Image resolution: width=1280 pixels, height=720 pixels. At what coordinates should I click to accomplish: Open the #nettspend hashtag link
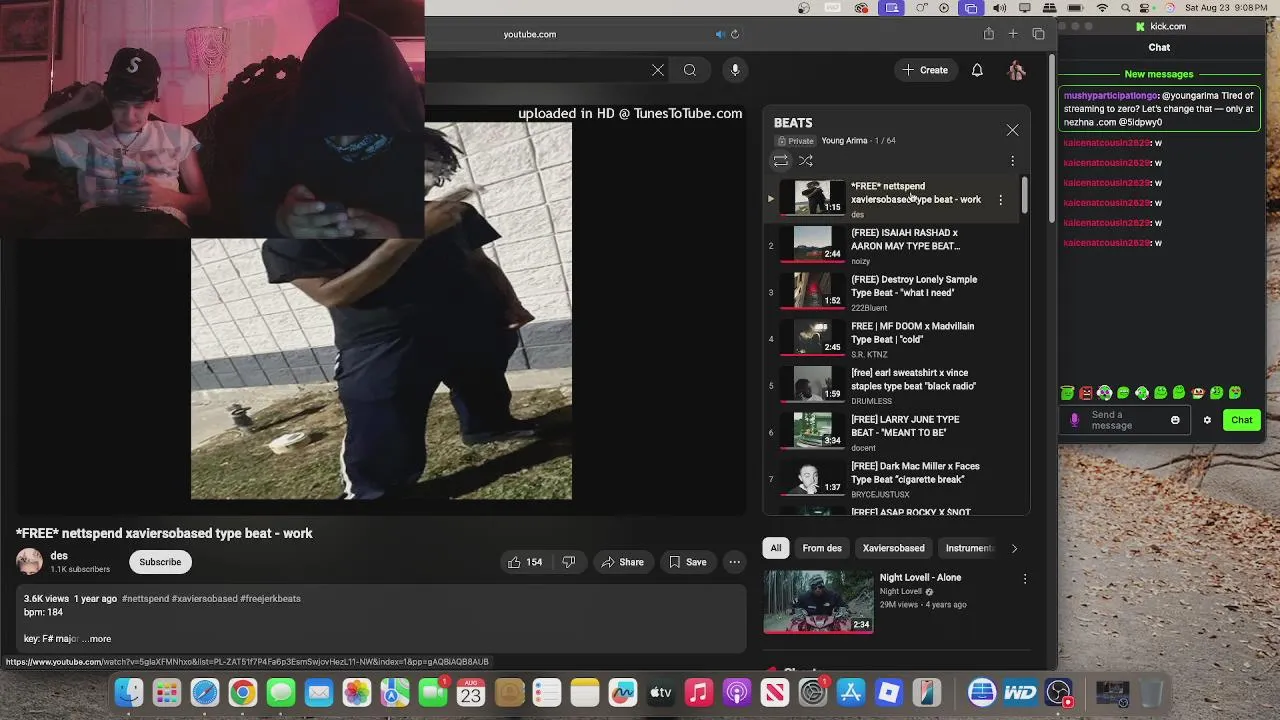click(x=145, y=598)
